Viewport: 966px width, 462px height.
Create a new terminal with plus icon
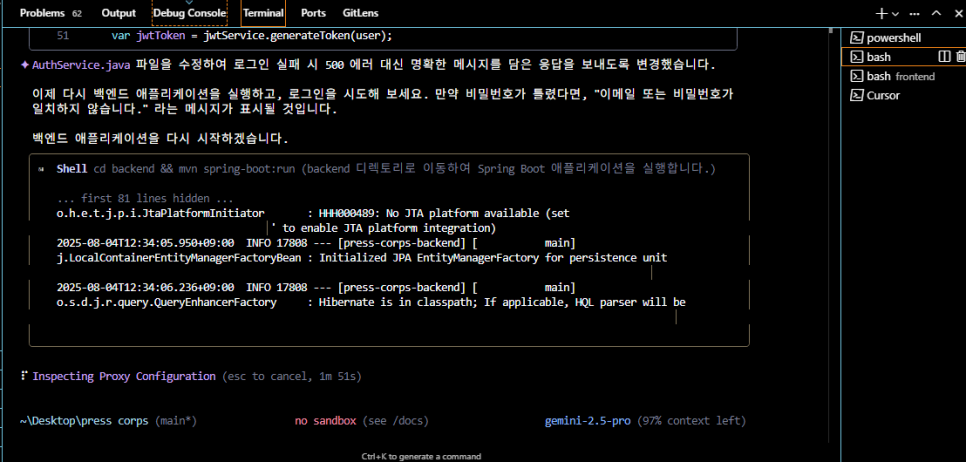(x=882, y=13)
